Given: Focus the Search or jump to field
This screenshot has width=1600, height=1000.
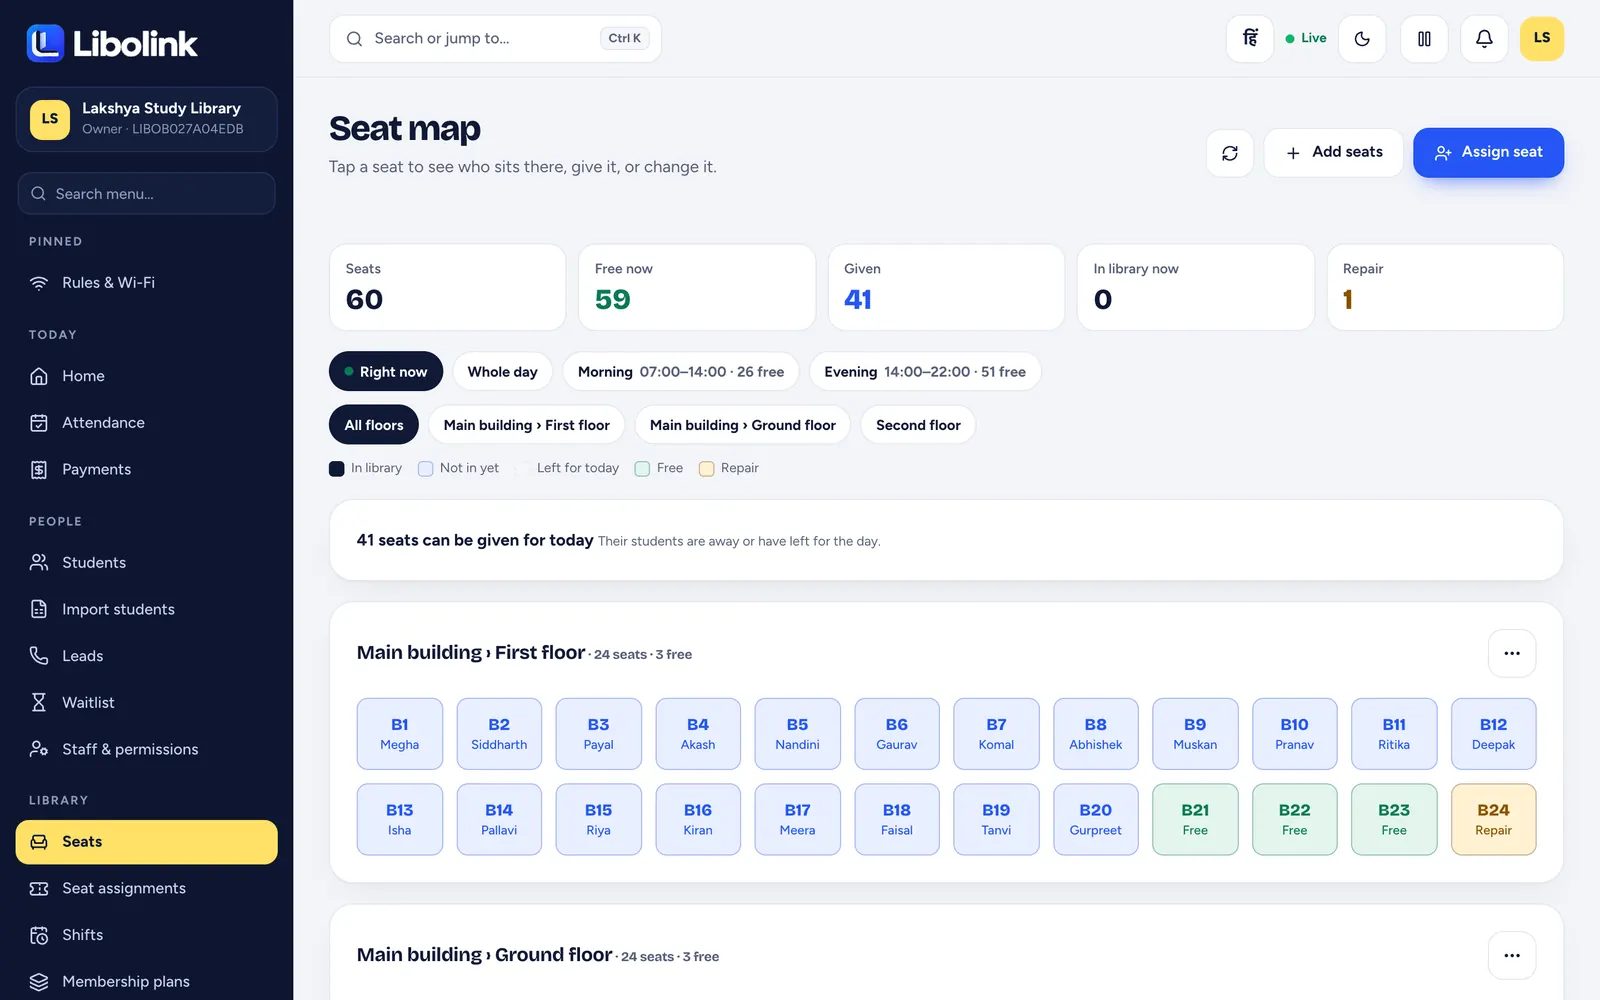Looking at the screenshot, I should pyautogui.click(x=495, y=39).
